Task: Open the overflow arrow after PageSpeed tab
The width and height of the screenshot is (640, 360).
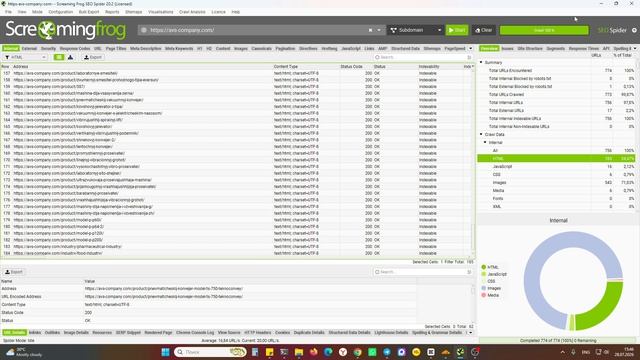Action: point(471,49)
